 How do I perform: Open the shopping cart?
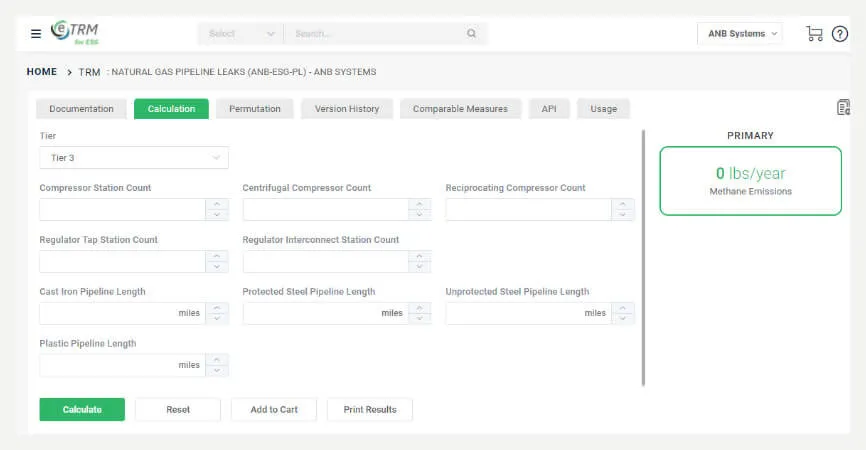pos(814,34)
